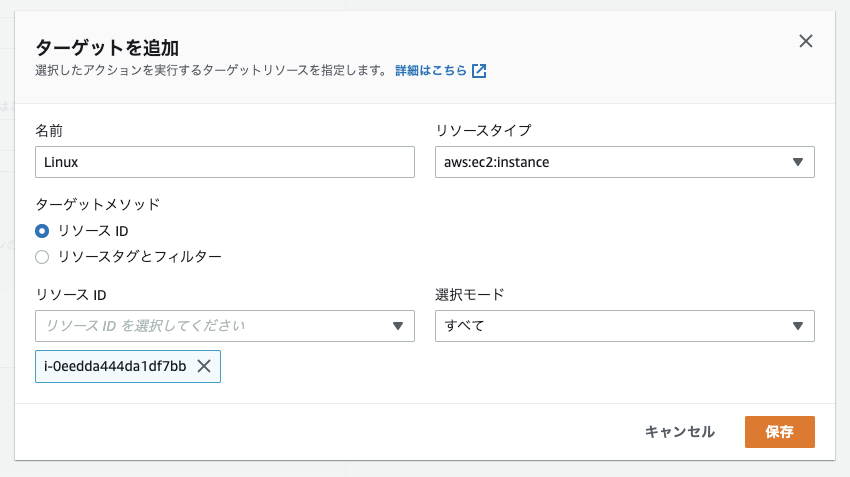Click the 名前 field containing Linux
This screenshot has width=850, height=477.
pos(225,162)
